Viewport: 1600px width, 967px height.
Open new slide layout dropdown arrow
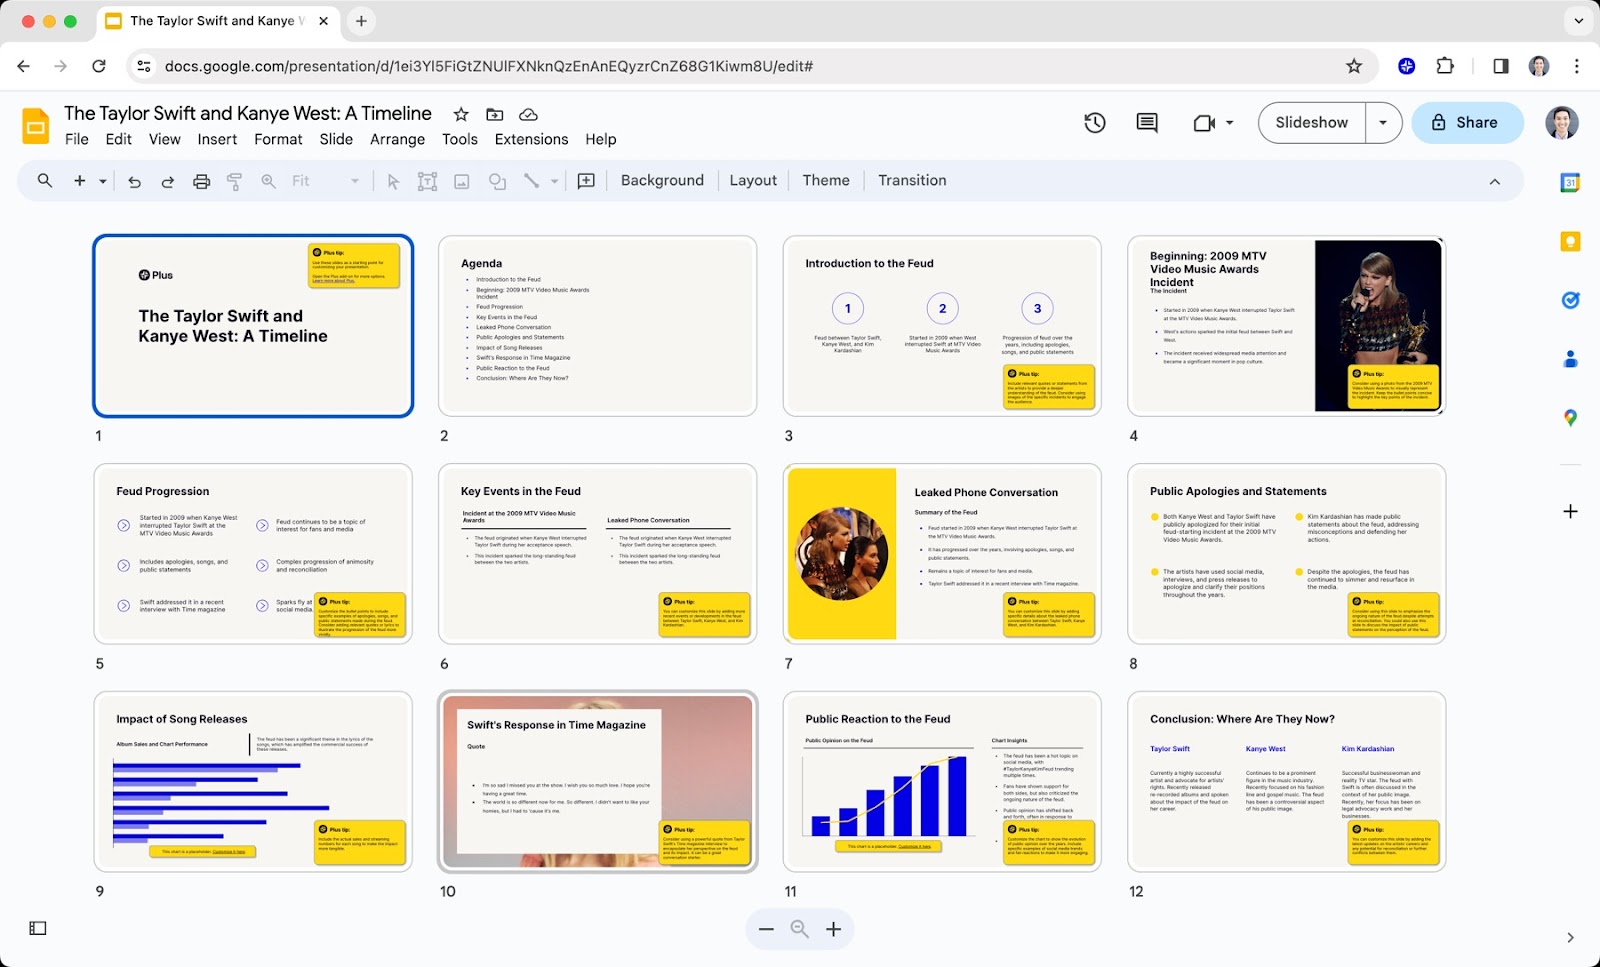(x=102, y=181)
